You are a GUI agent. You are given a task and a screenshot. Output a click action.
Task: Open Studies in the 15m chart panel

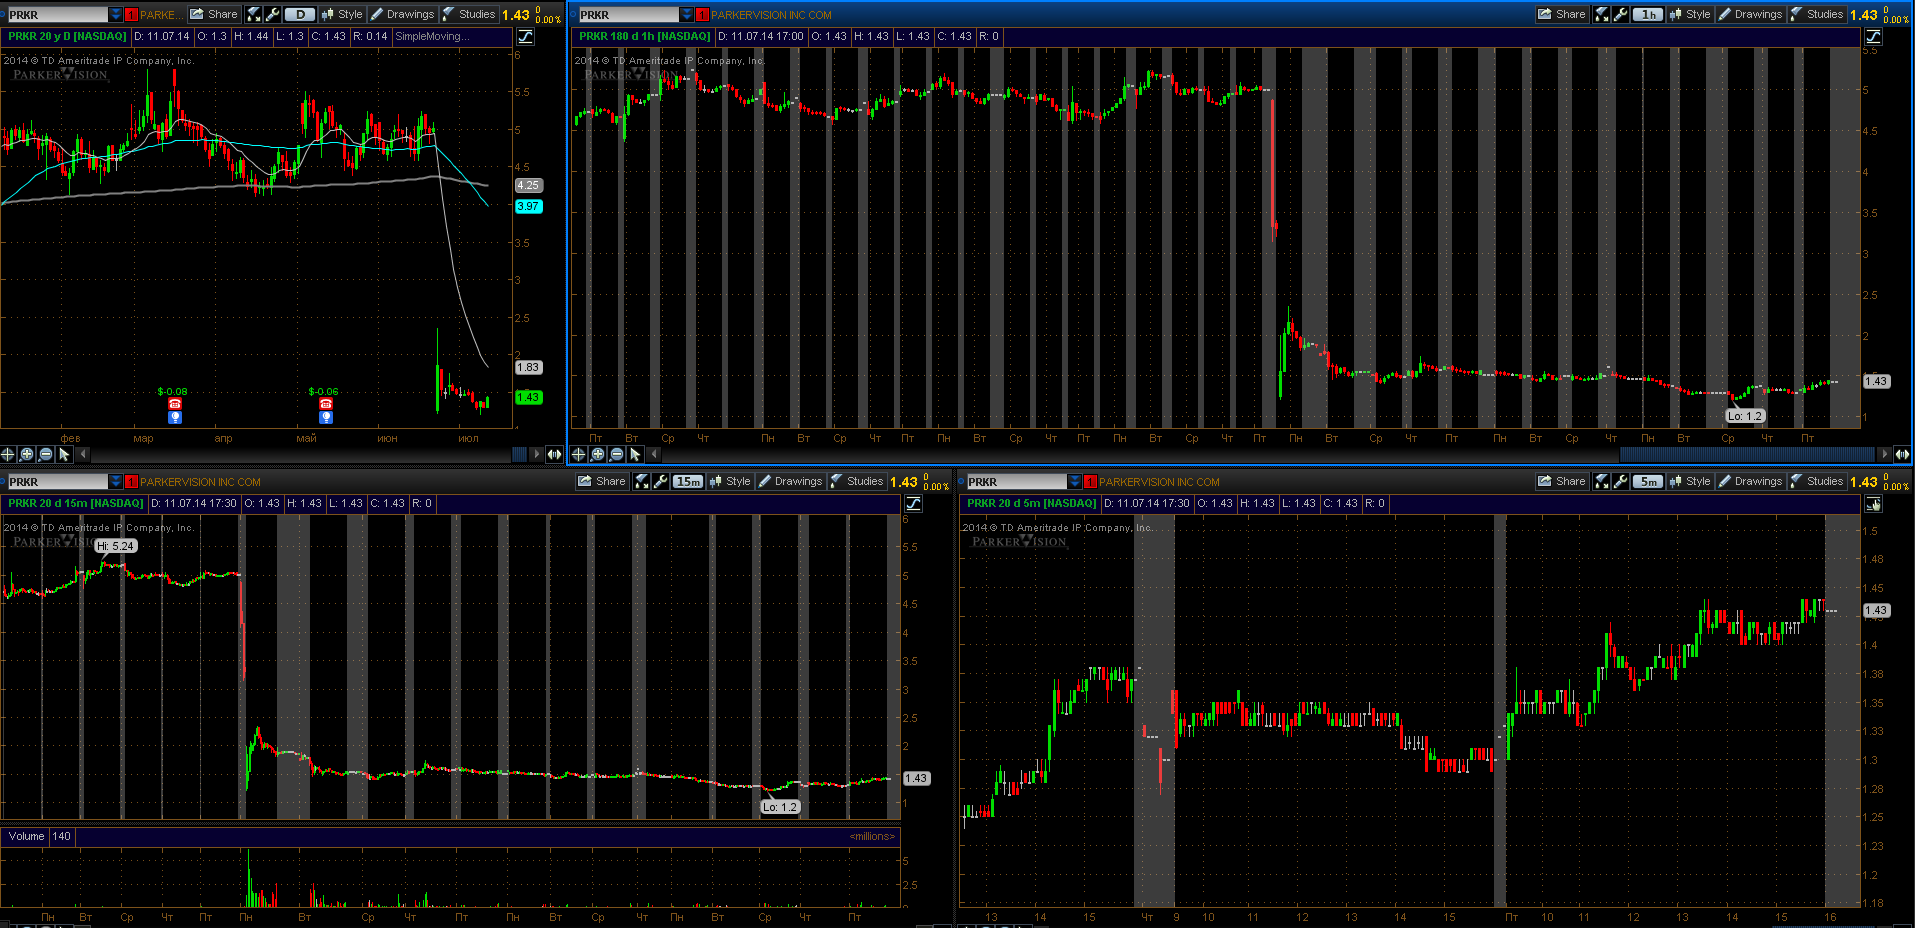click(857, 481)
